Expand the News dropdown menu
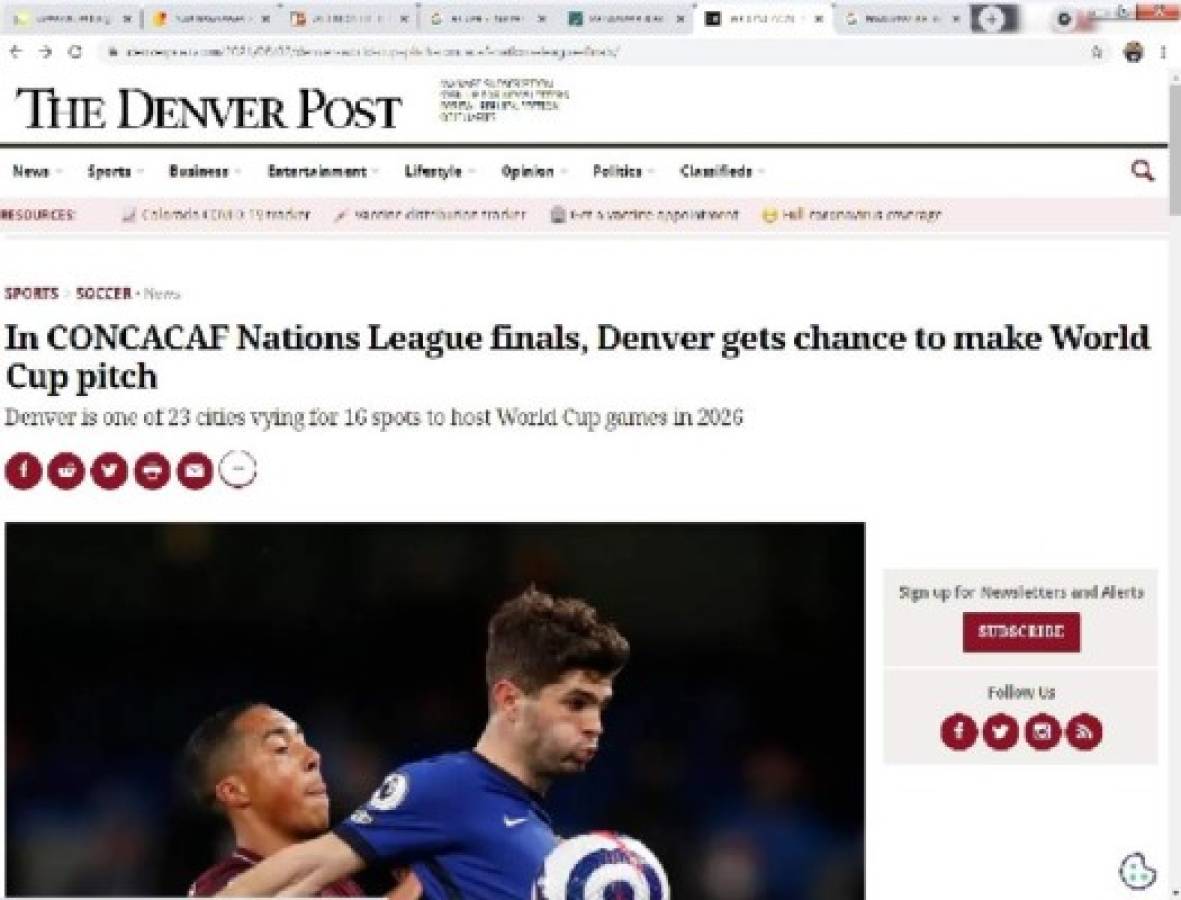The image size is (1181, 900). point(37,172)
